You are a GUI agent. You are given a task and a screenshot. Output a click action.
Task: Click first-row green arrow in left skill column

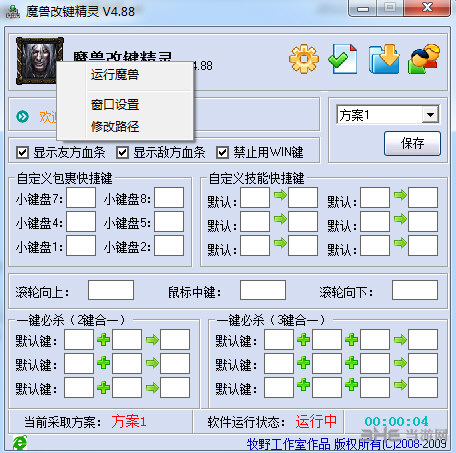pyautogui.click(x=280, y=195)
